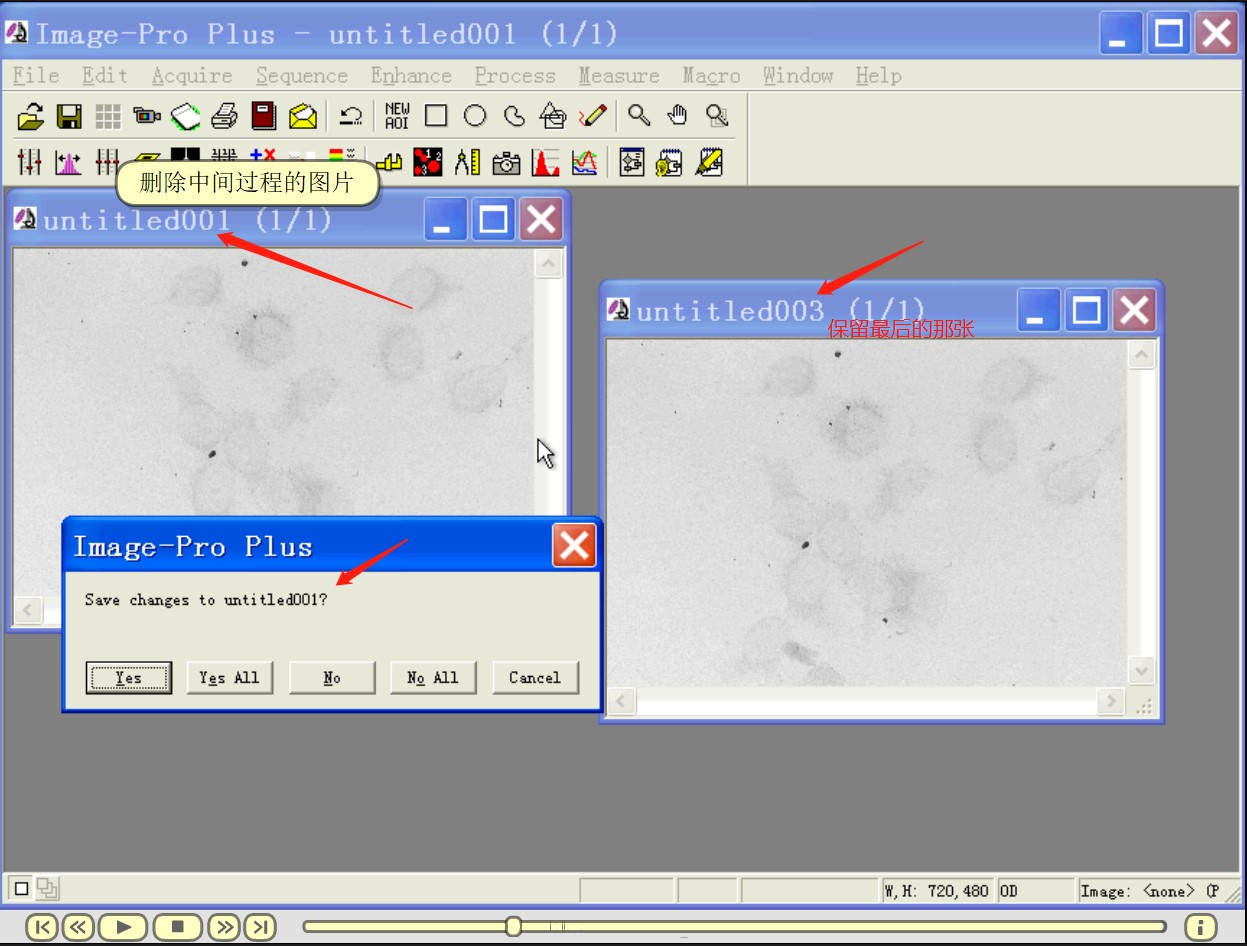The width and height of the screenshot is (1247, 946).
Task: Open the Sequence menu
Action: [302, 75]
